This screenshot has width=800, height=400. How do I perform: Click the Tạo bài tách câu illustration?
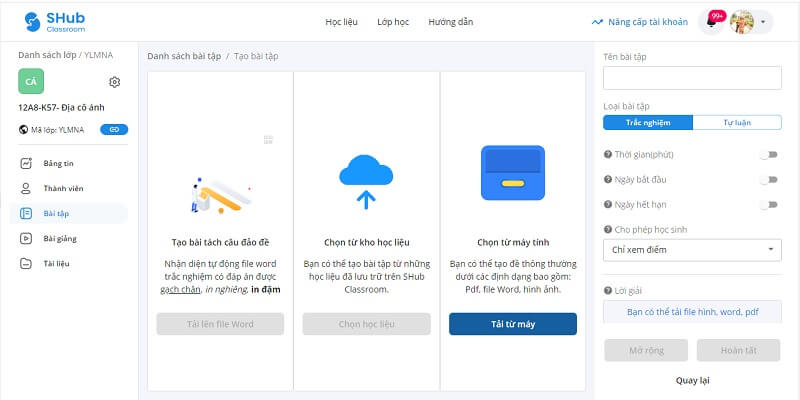coord(220,195)
